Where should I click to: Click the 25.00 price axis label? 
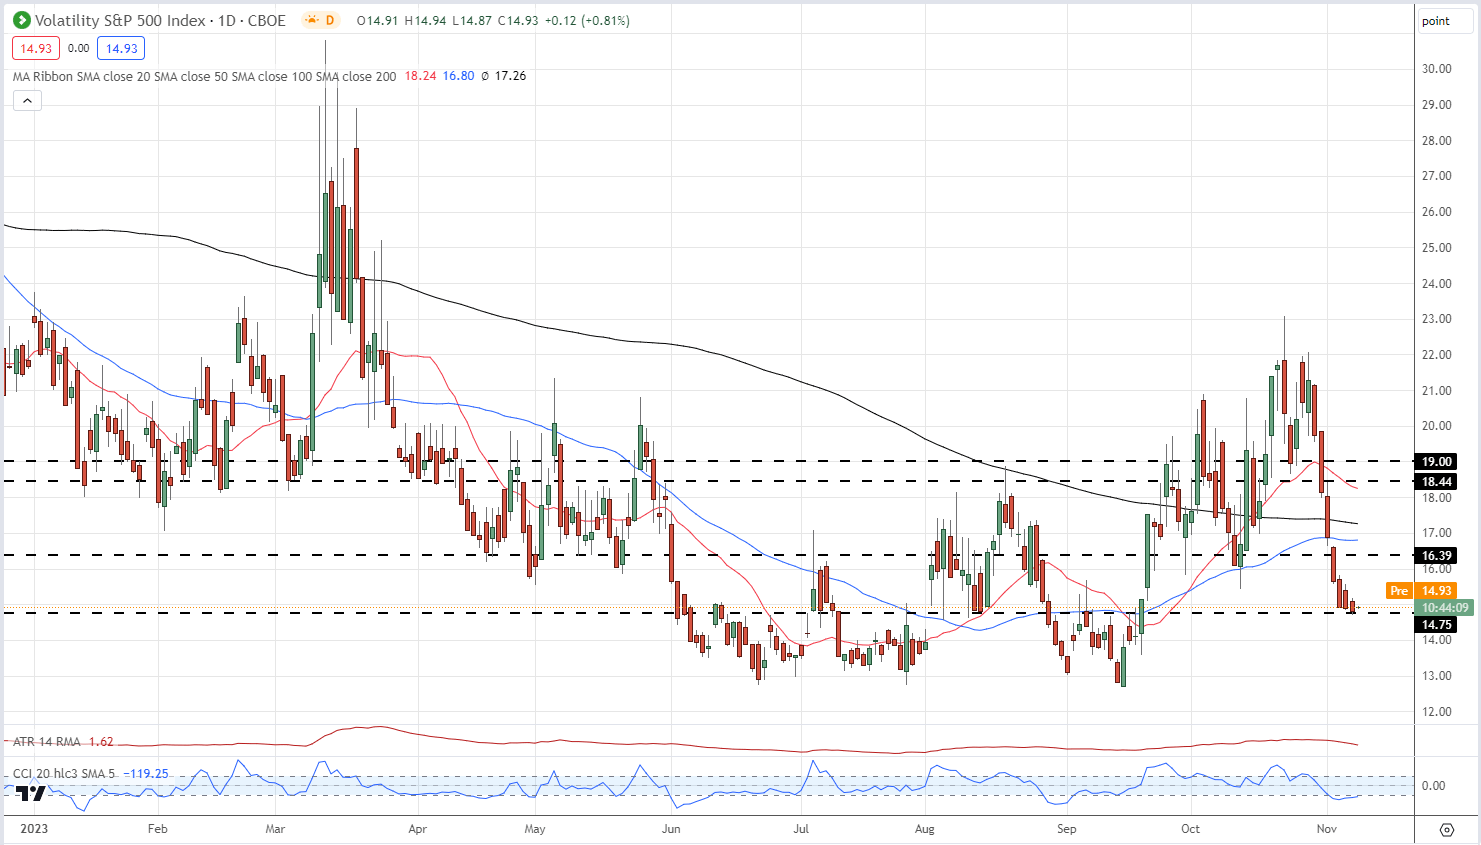tap(1437, 248)
